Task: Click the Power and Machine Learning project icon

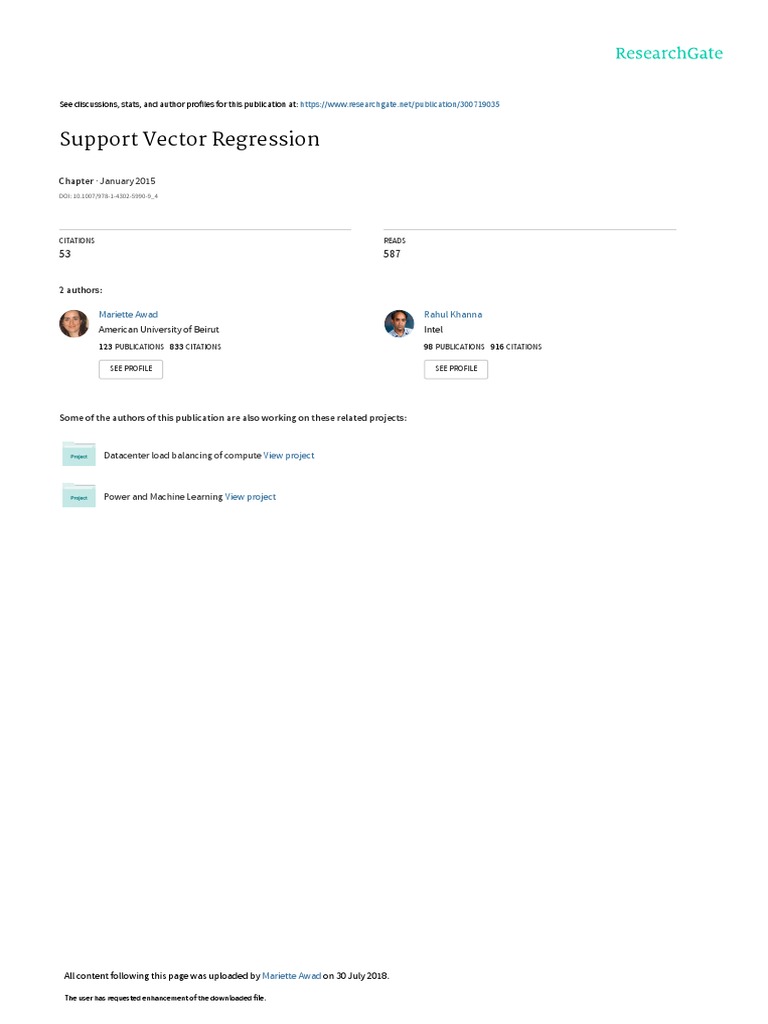Action: click(79, 496)
